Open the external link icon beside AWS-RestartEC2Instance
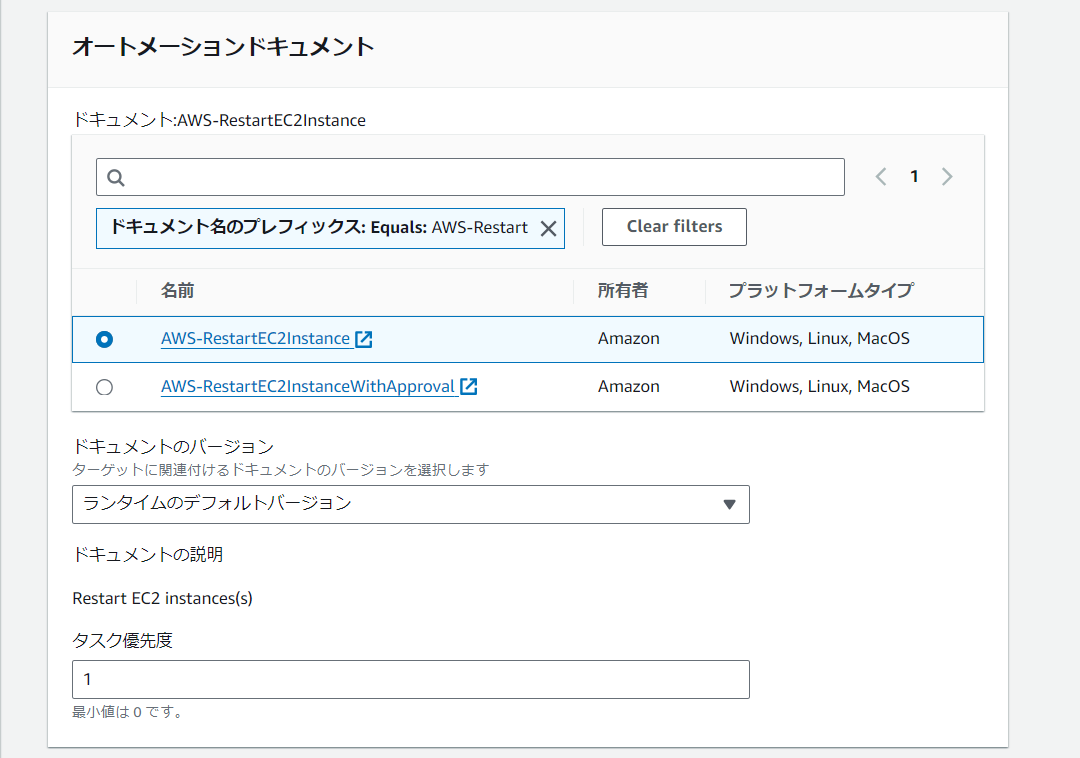 click(x=364, y=339)
